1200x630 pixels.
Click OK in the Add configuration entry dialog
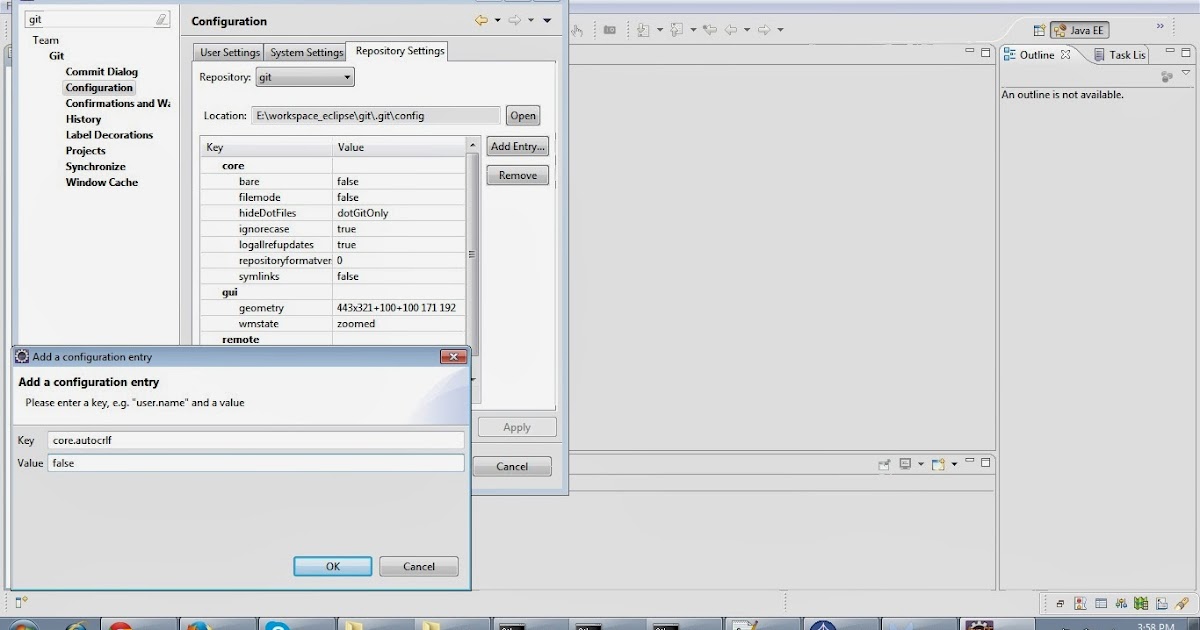coord(332,566)
